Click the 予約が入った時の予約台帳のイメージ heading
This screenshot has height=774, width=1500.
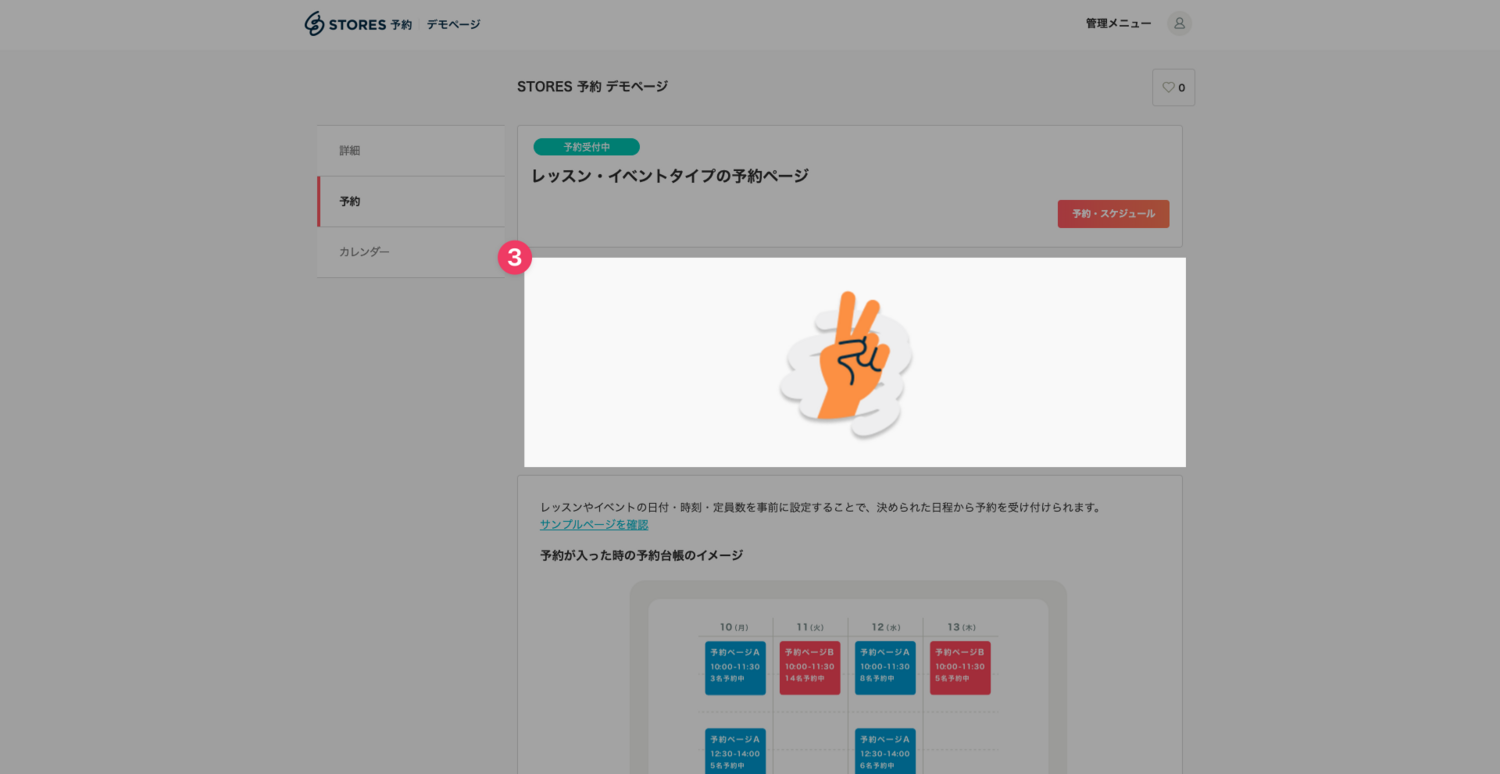point(641,555)
